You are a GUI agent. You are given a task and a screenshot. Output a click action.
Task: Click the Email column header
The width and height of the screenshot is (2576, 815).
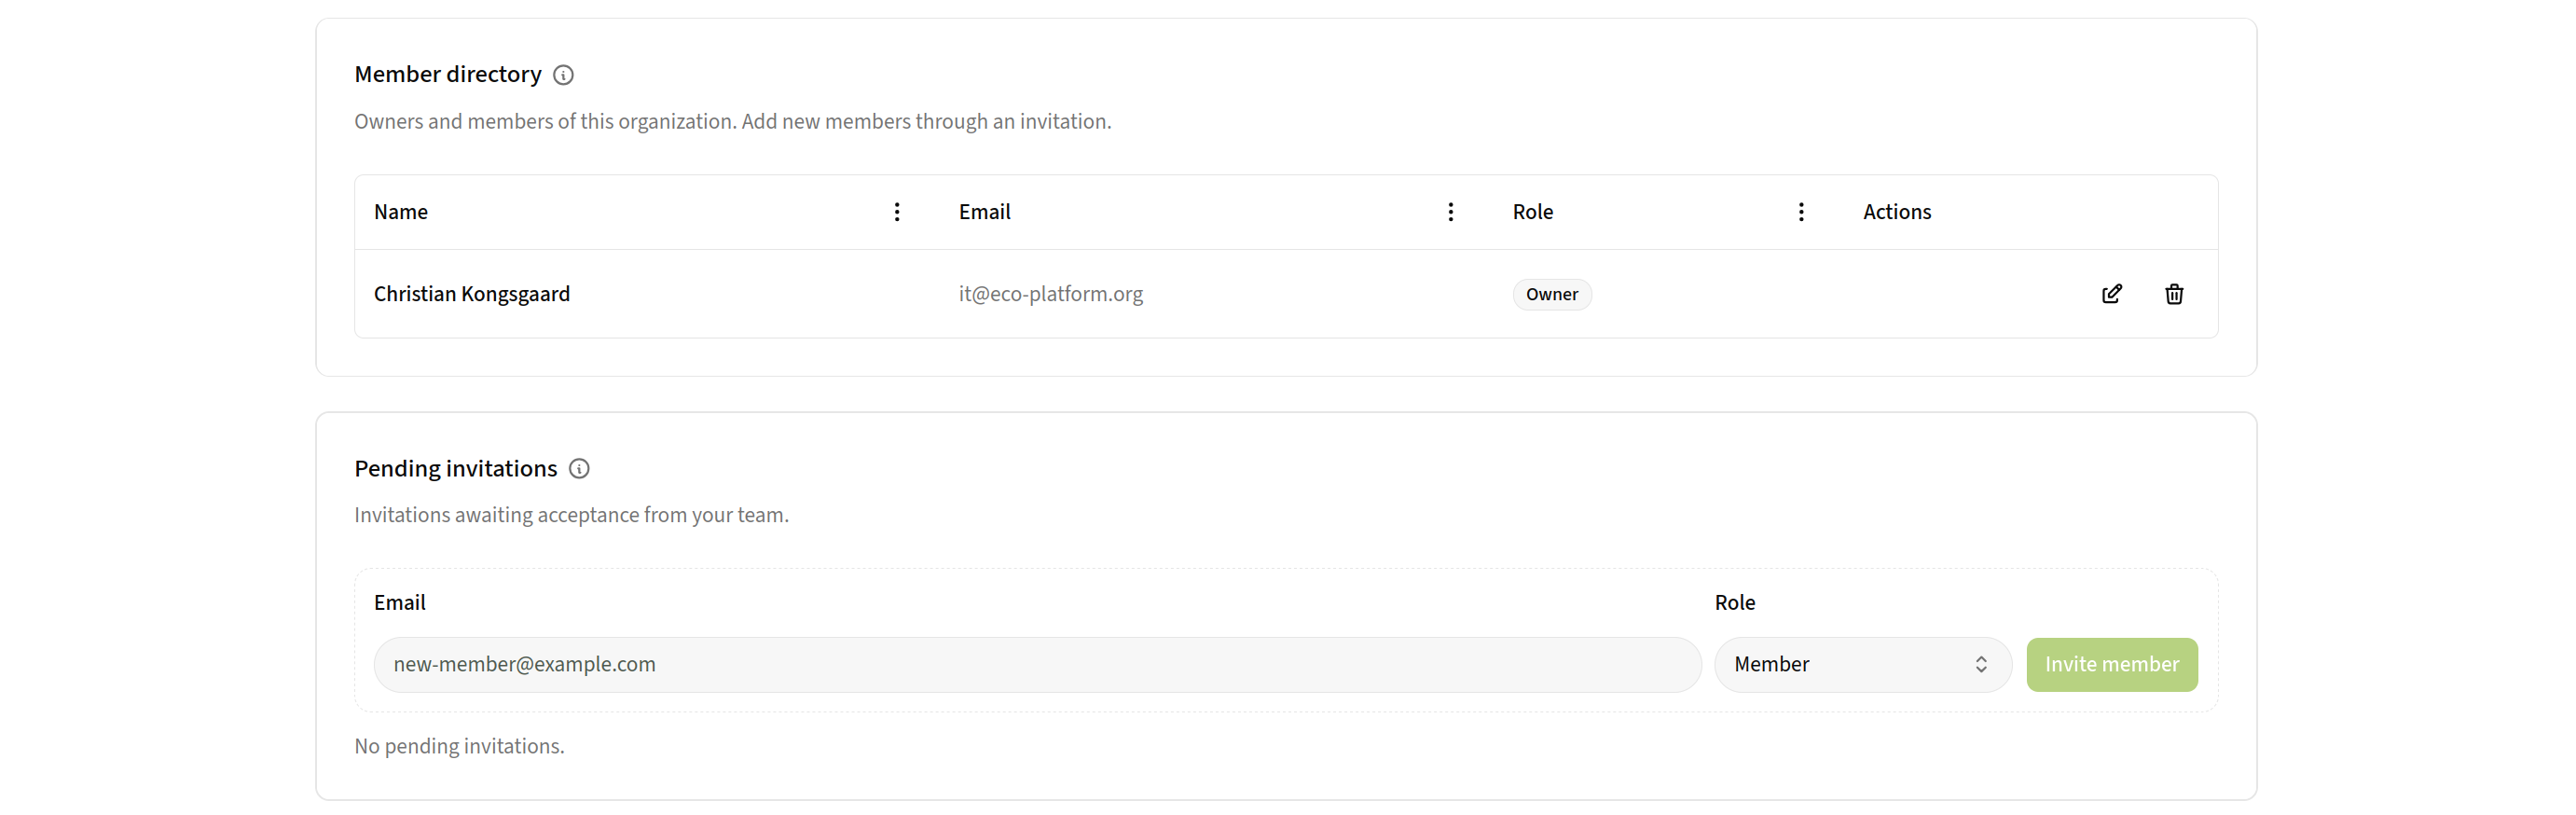point(984,212)
